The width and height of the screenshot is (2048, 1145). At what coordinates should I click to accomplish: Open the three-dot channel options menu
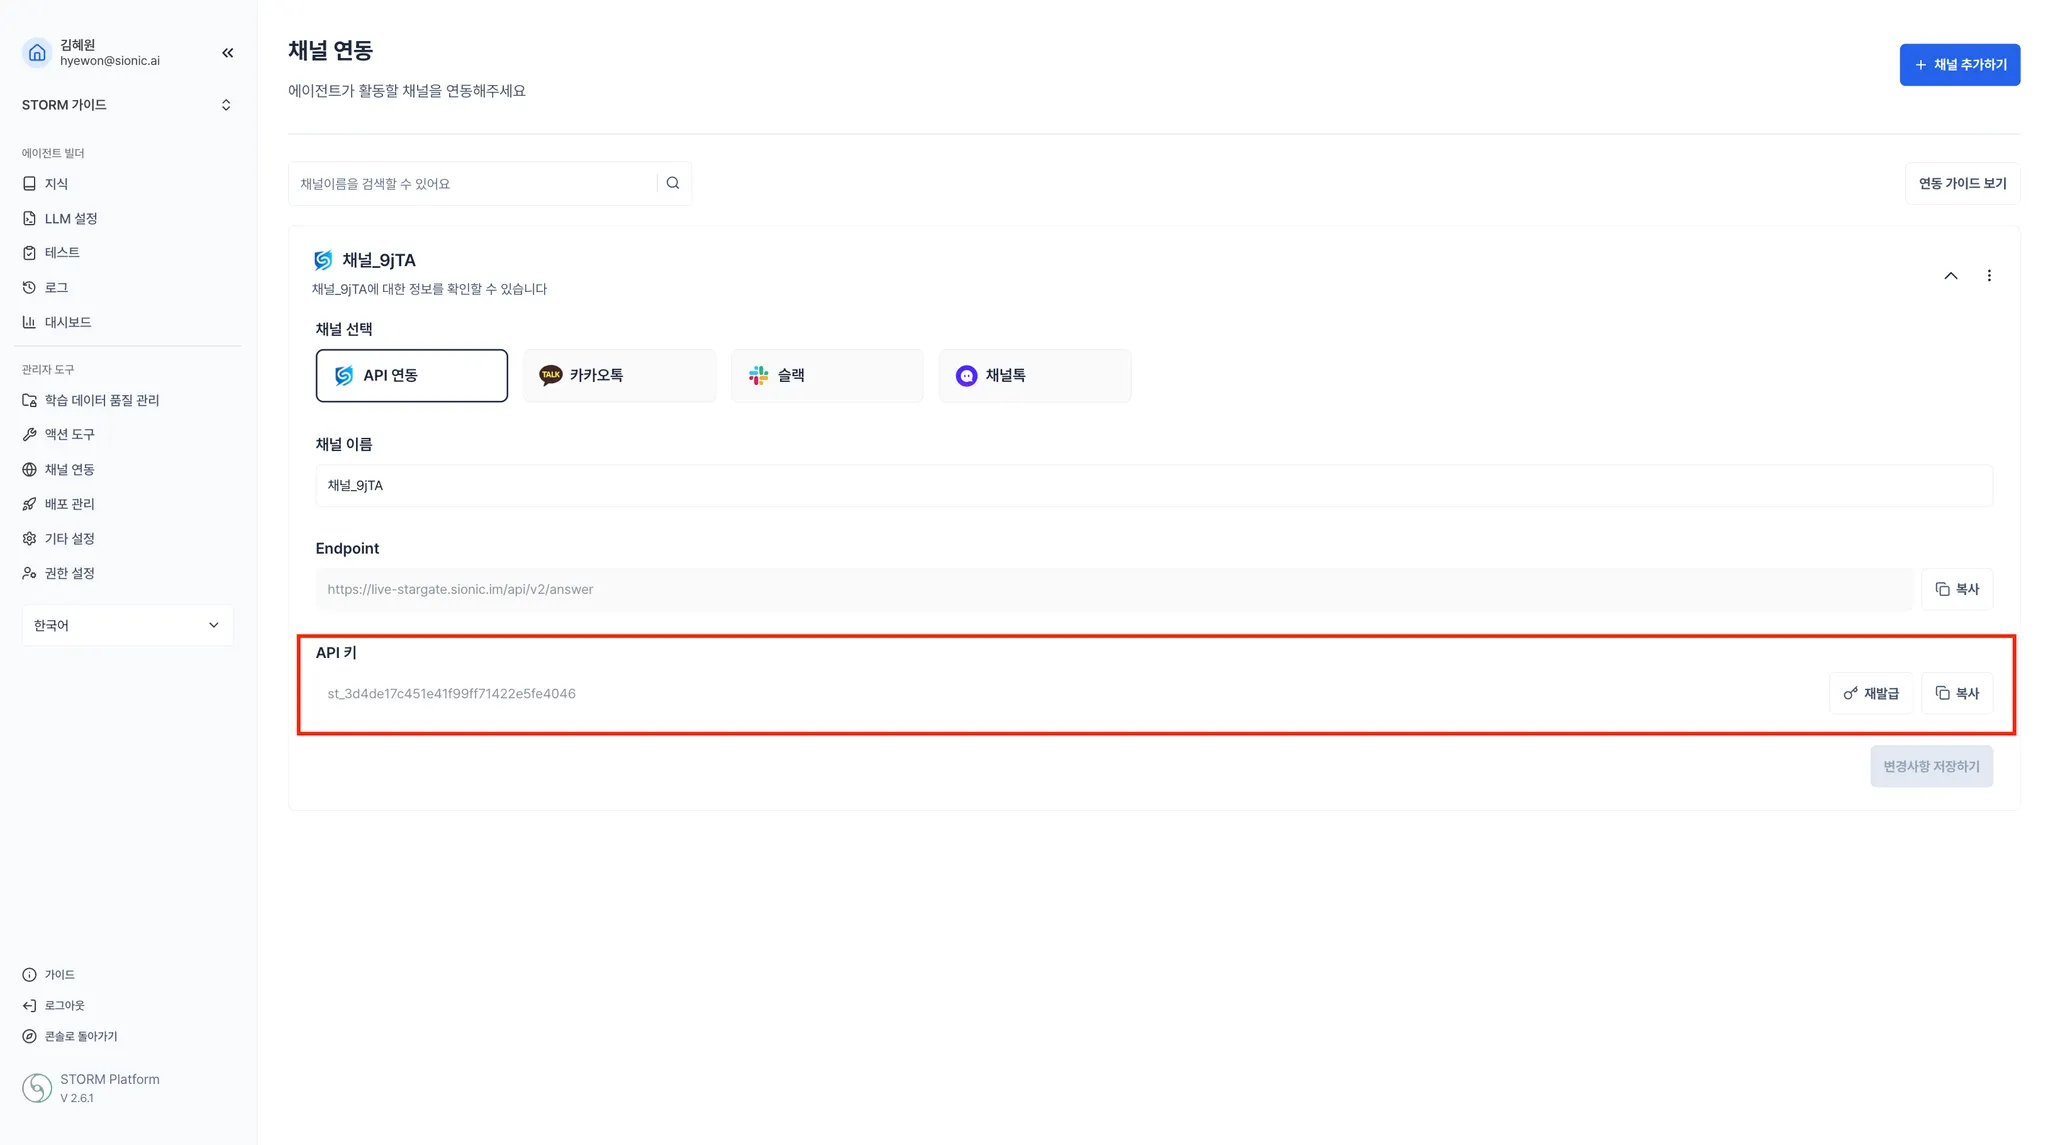coord(1989,276)
